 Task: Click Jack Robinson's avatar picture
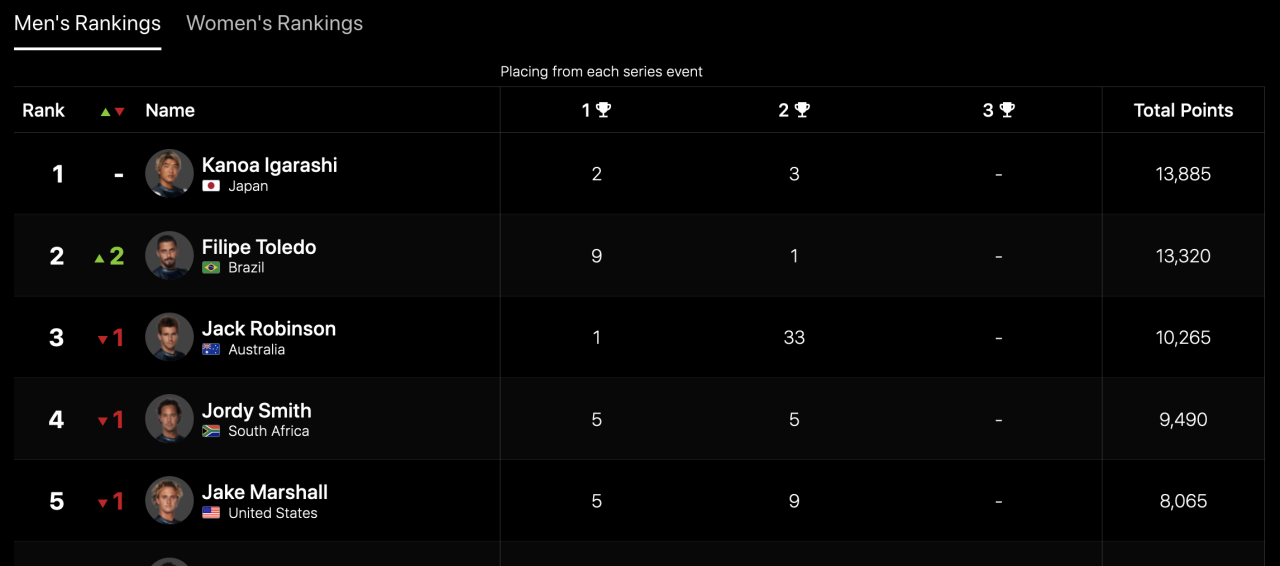click(x=169, y=337)
